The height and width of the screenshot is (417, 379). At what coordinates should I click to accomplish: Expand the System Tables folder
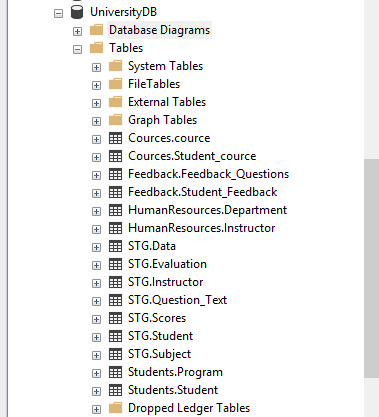click(x=96, y=67)
